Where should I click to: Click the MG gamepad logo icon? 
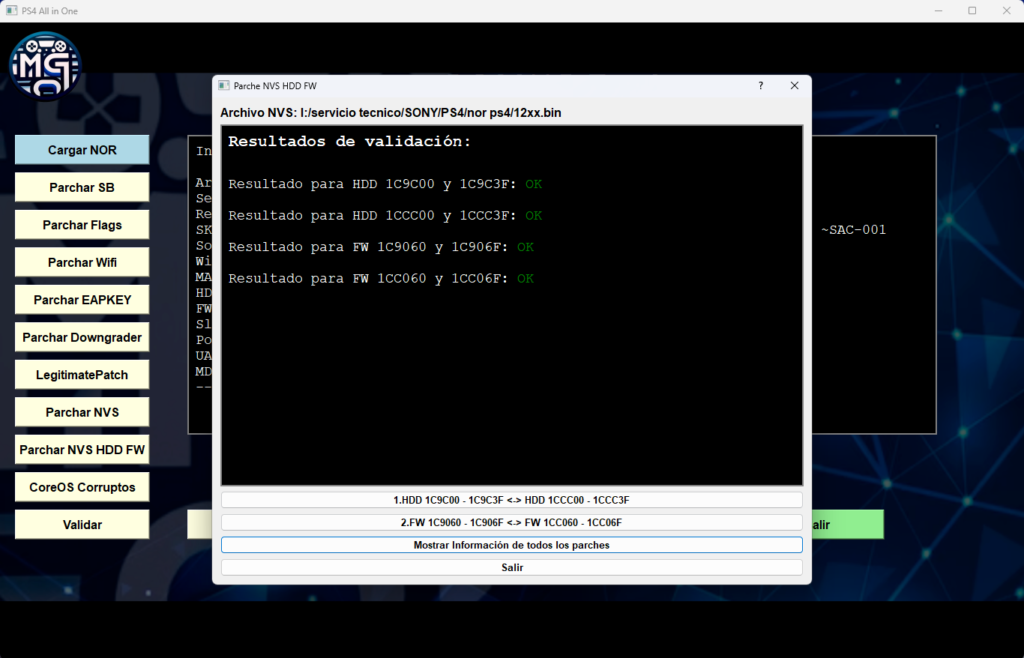click(x=45, y=65)
